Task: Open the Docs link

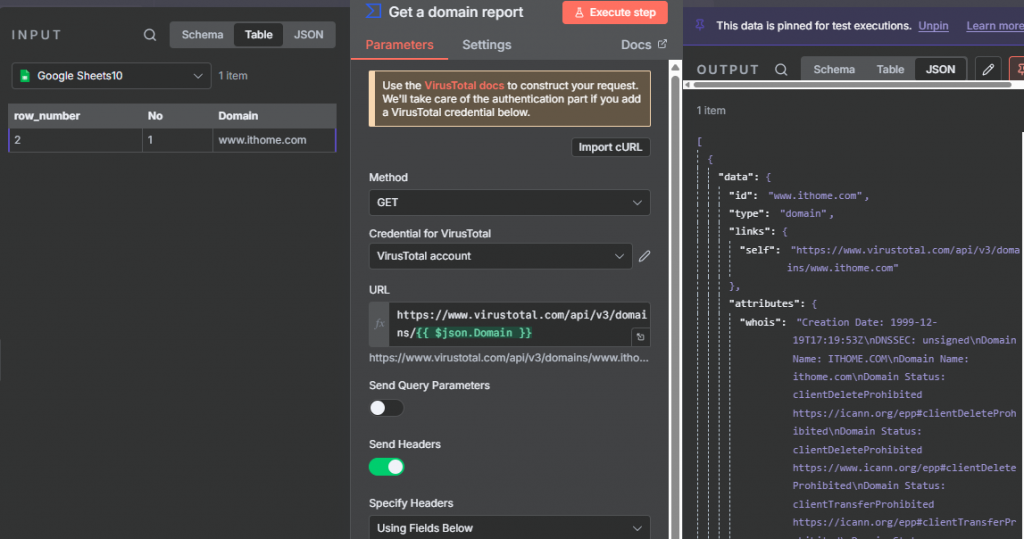Action: (643, 44)
